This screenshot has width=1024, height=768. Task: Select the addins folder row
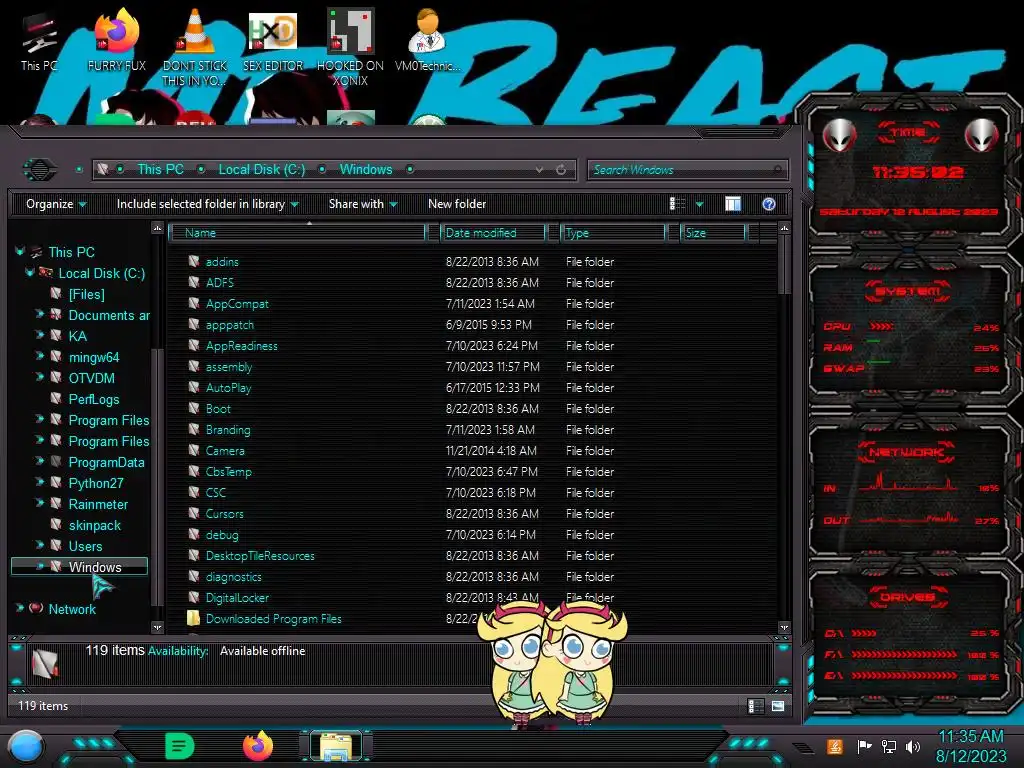pos(473,262)
